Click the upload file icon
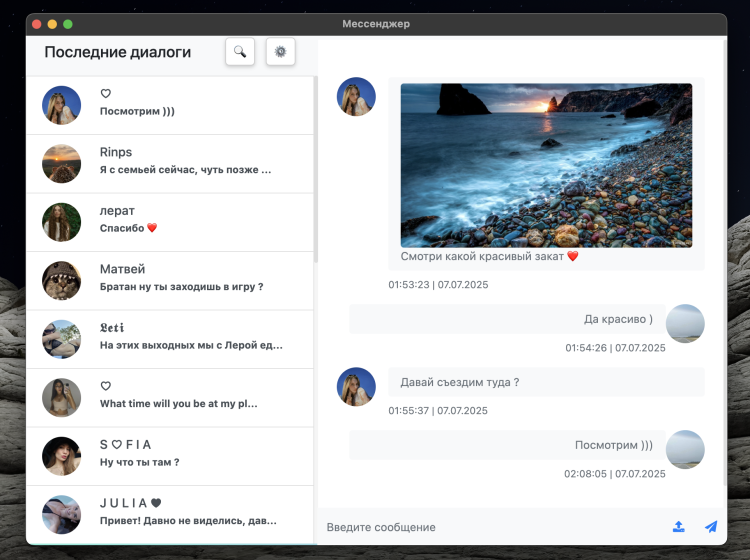Screen dimensions: 750x560 679,527
